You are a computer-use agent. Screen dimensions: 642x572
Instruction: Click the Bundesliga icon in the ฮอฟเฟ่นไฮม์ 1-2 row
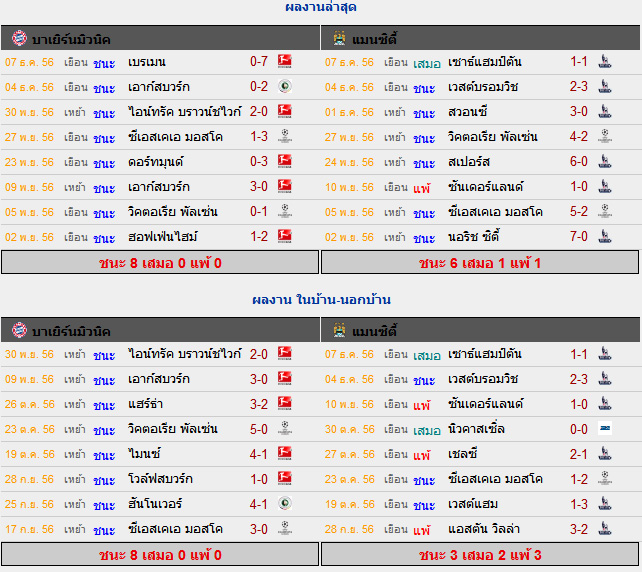285,236
